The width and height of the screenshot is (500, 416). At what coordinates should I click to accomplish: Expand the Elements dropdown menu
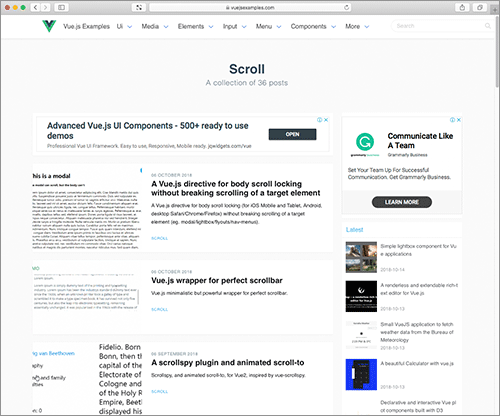point(195,26)
